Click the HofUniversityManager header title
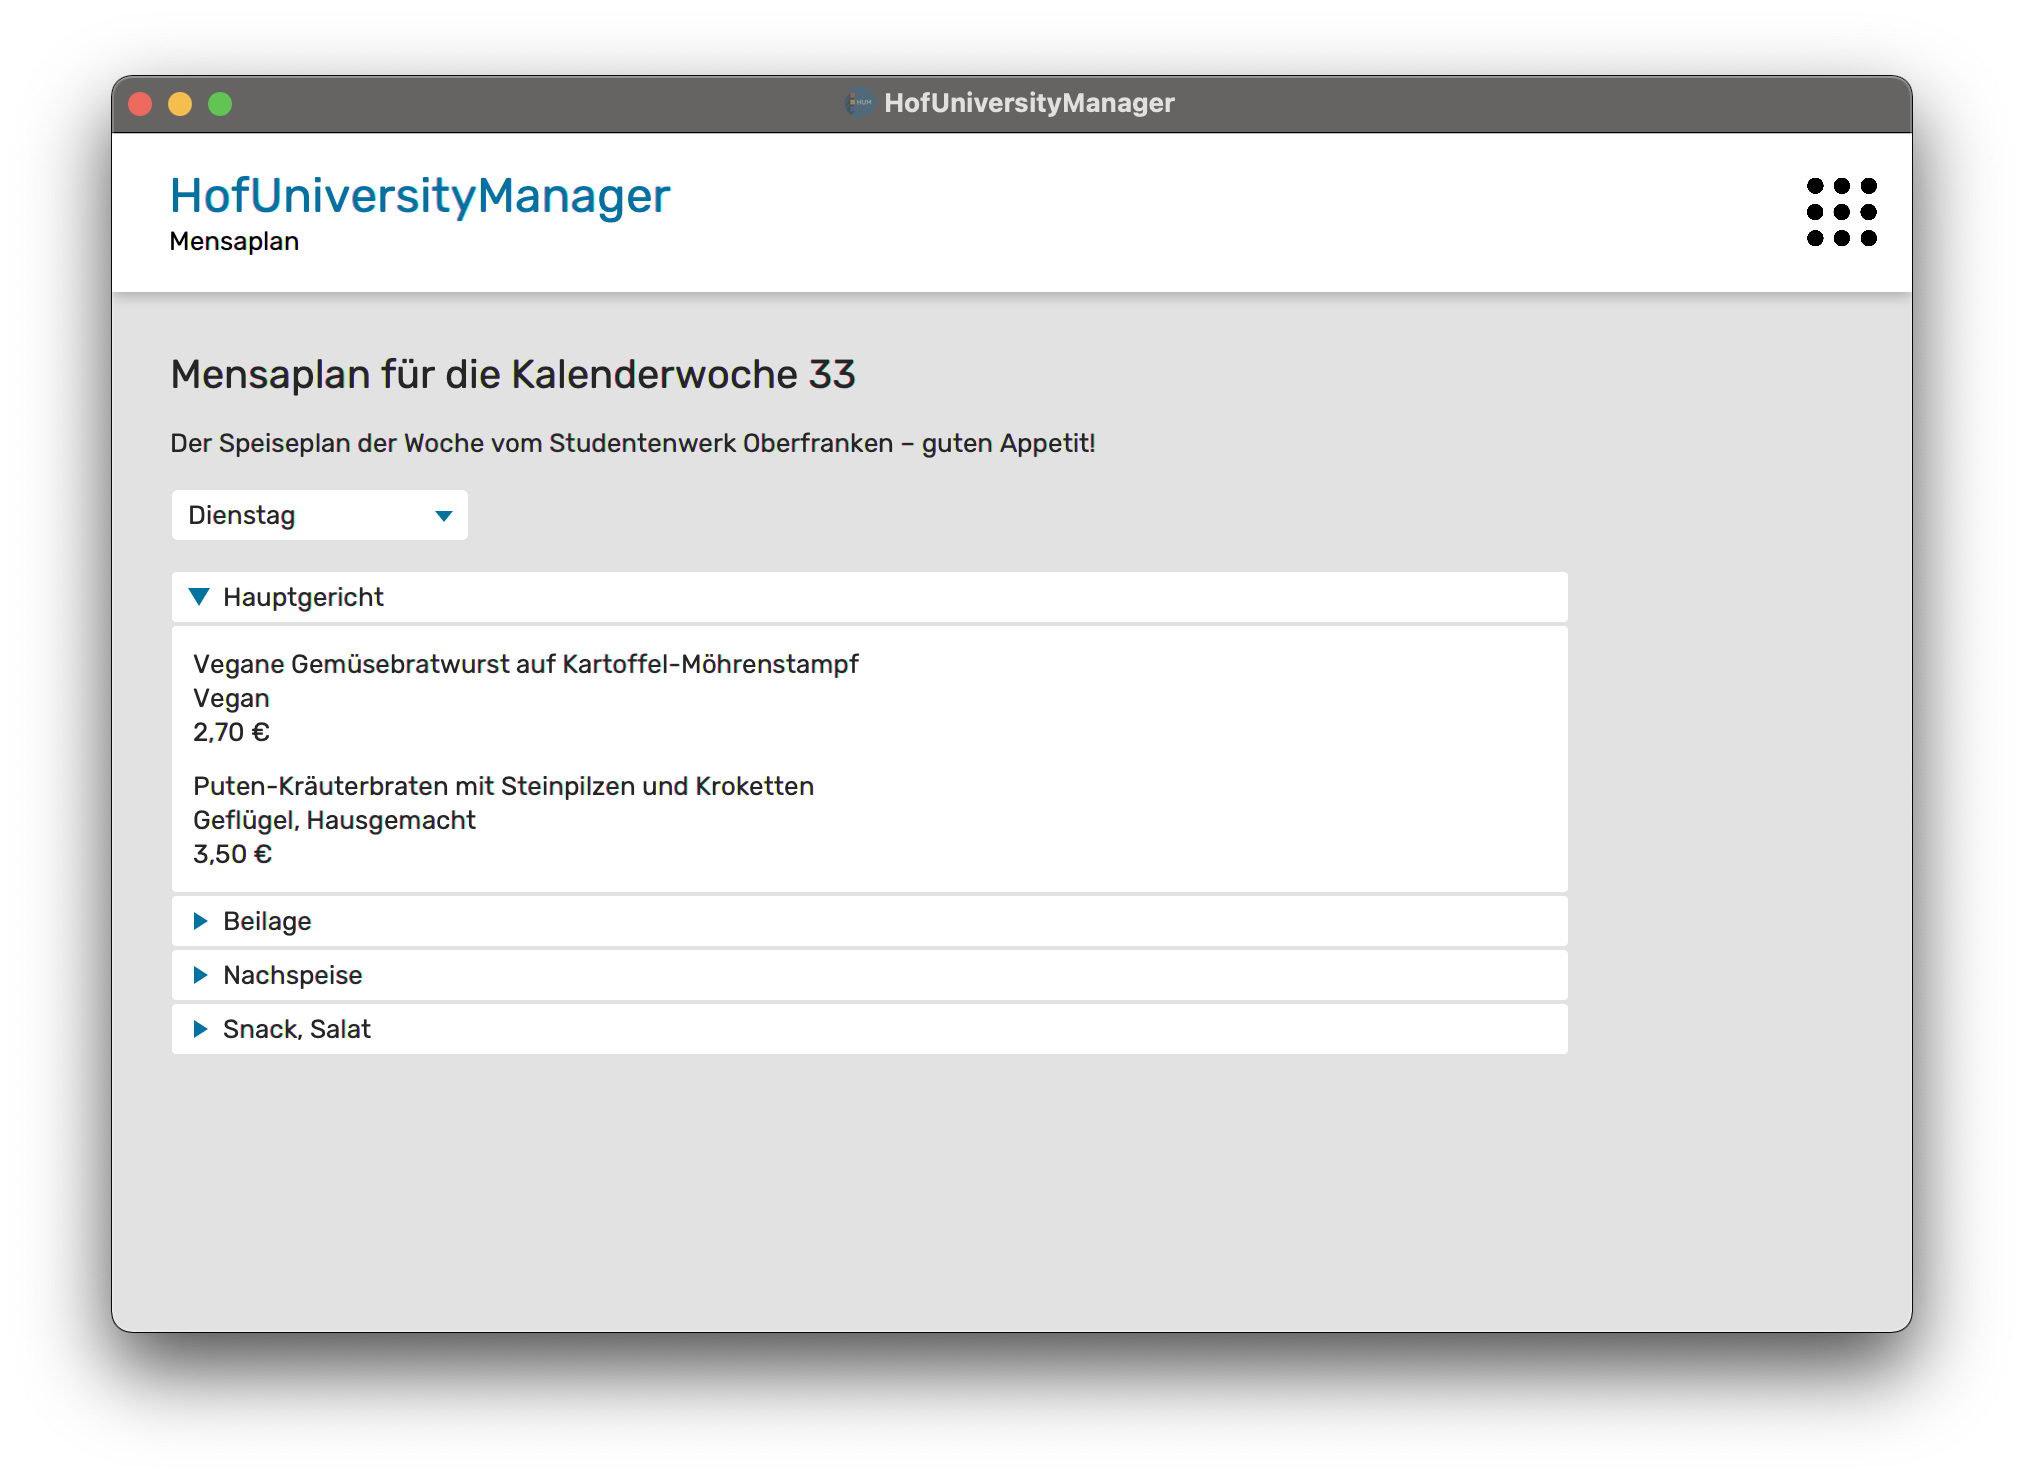The height and width of the screenshot is (1480, 2024). (420, 196)
